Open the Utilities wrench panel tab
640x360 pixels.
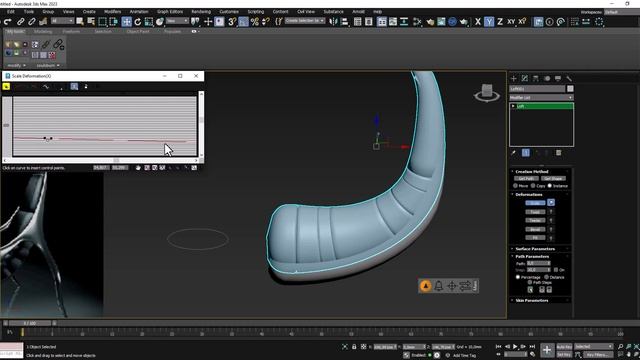point(569,78)
